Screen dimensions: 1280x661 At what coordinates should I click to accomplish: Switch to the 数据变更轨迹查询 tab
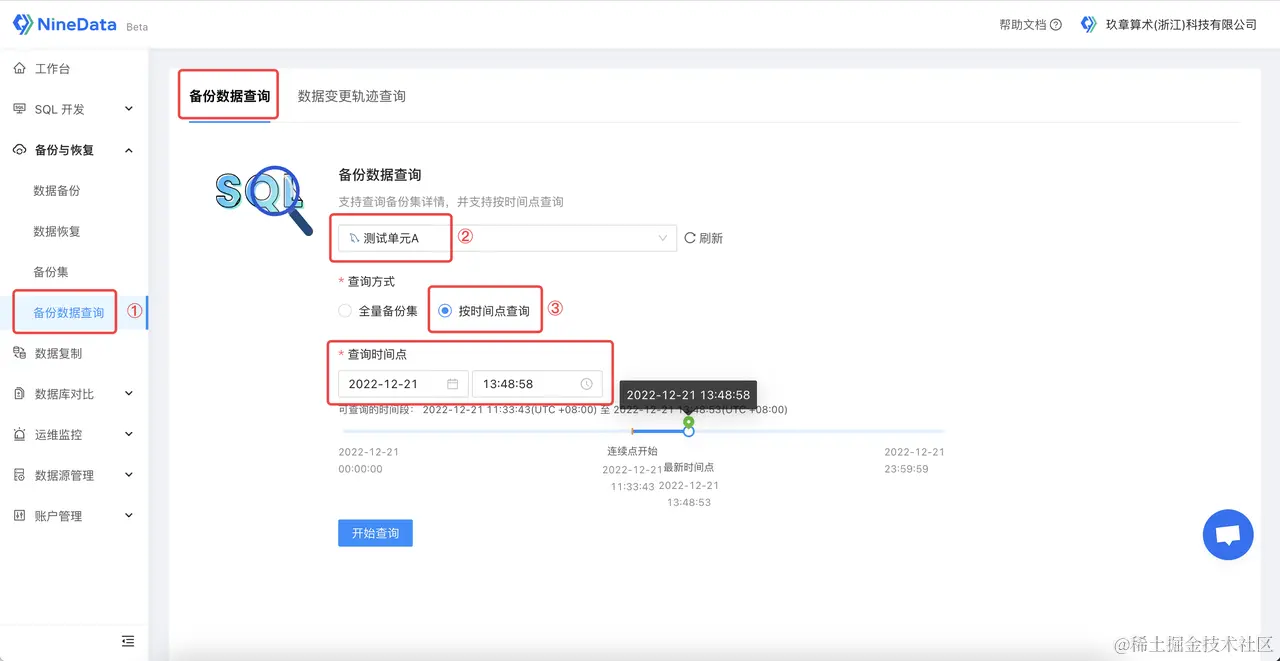[x=351, y=96]
